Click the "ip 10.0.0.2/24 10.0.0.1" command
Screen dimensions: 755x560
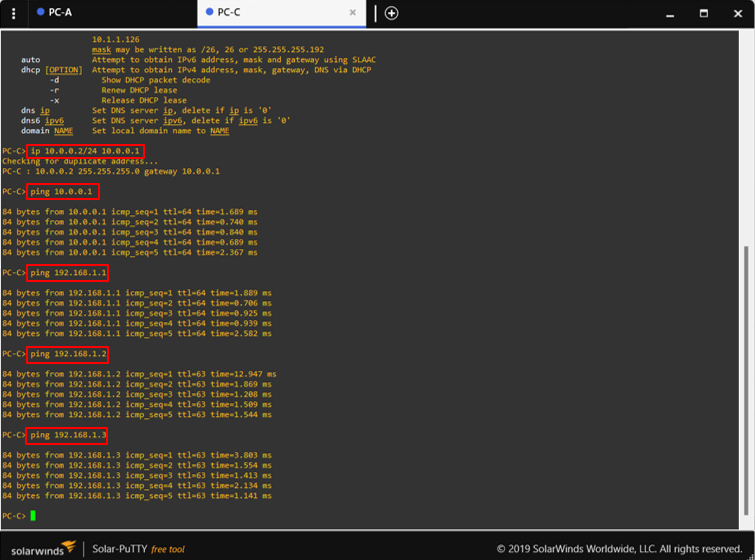(x=85, y=151)
